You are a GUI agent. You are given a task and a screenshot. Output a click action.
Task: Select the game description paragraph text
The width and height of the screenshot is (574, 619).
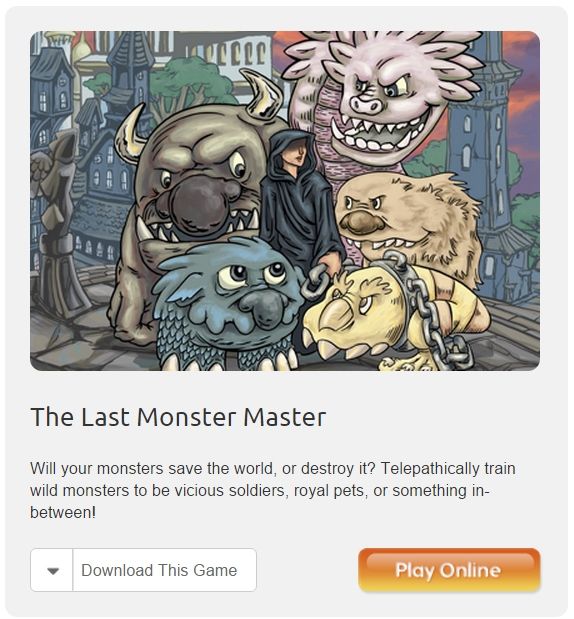click(273, 490)
